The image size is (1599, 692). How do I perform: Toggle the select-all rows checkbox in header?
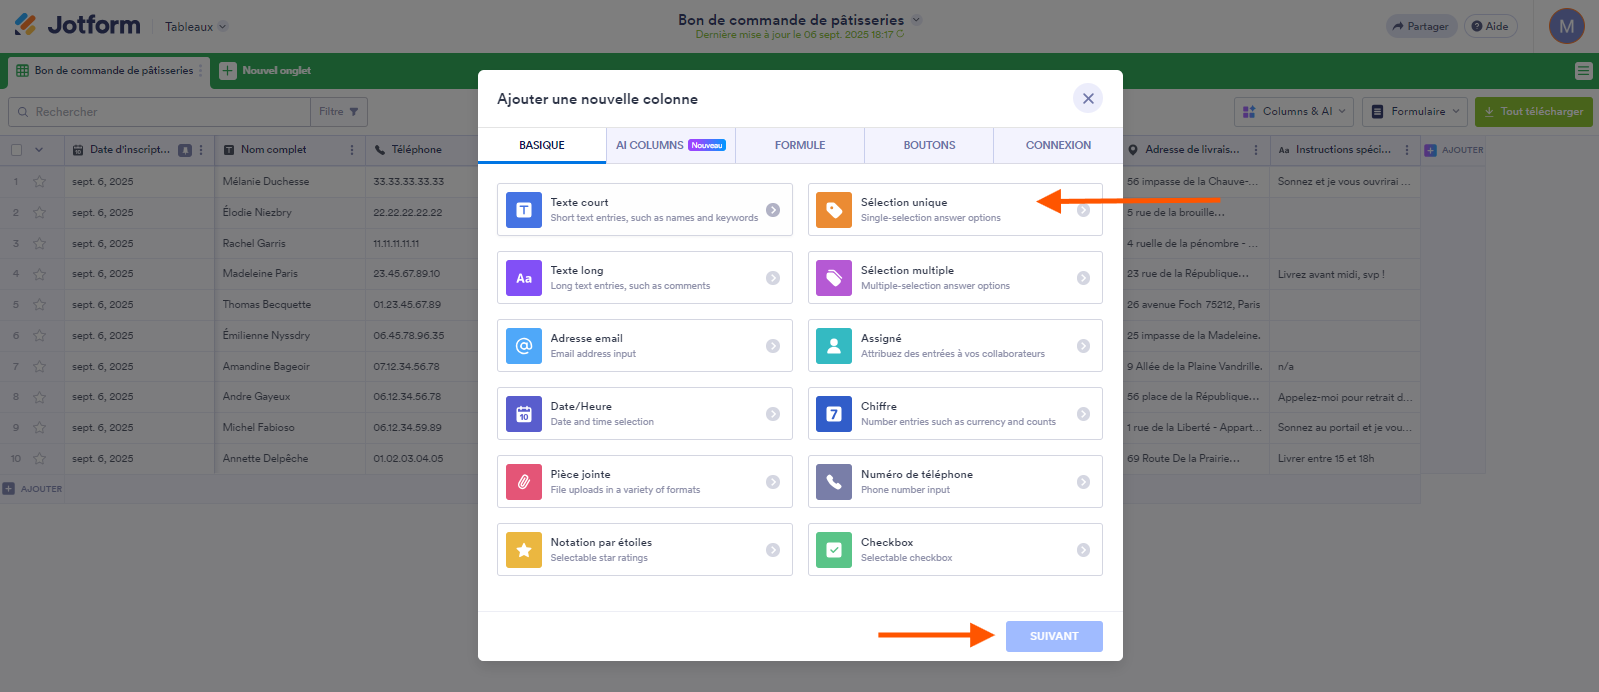(16, 150)
